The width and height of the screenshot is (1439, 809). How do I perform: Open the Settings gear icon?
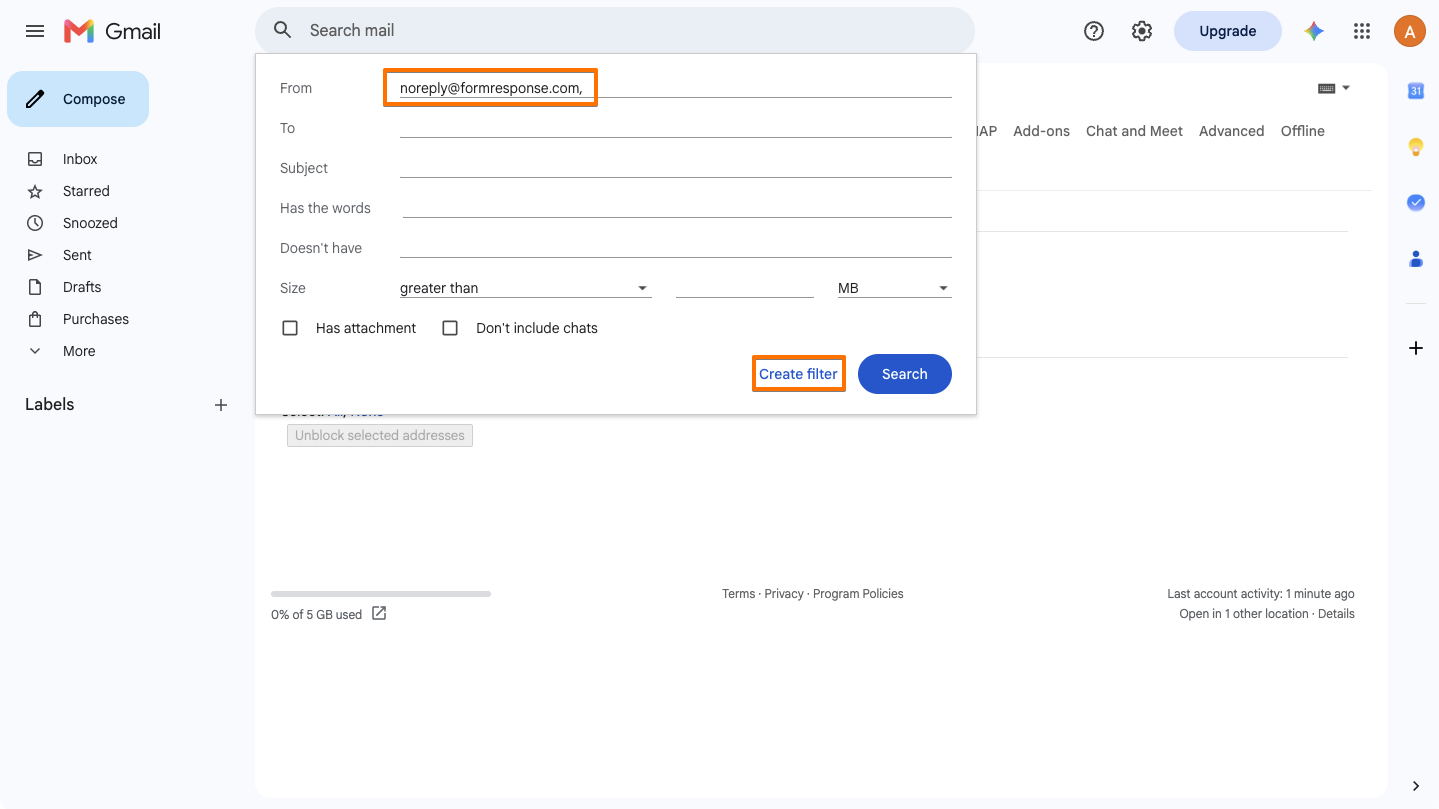pyautogui.click(x=1142, y=31)
